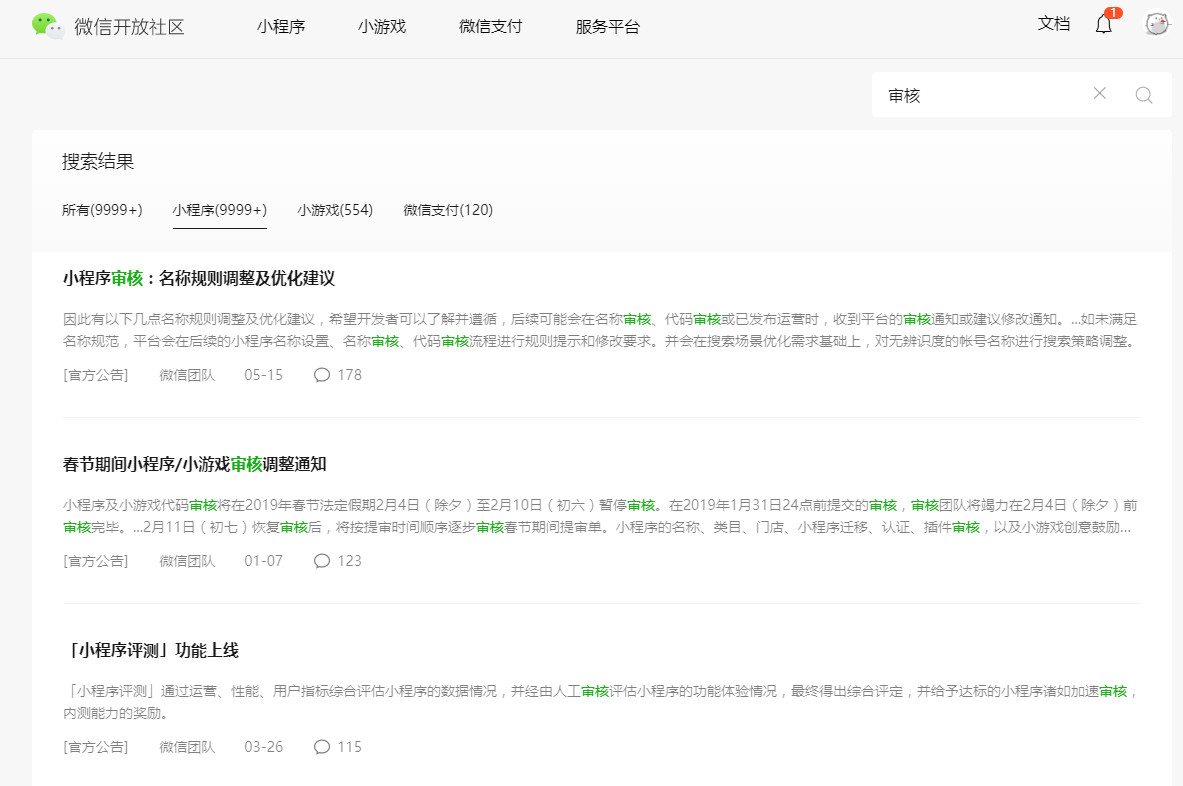The height and width of the screenshot is (786, 1183).
Task: Click [官方公告] tag on 03-26 post
Action: [x=96, y=747]
